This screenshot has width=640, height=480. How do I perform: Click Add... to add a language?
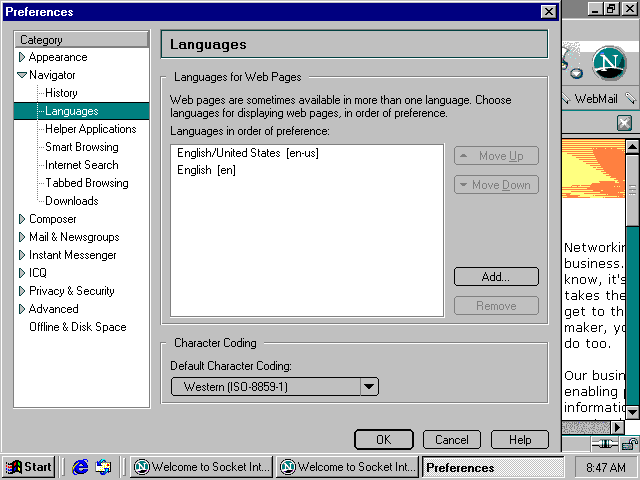496,277
